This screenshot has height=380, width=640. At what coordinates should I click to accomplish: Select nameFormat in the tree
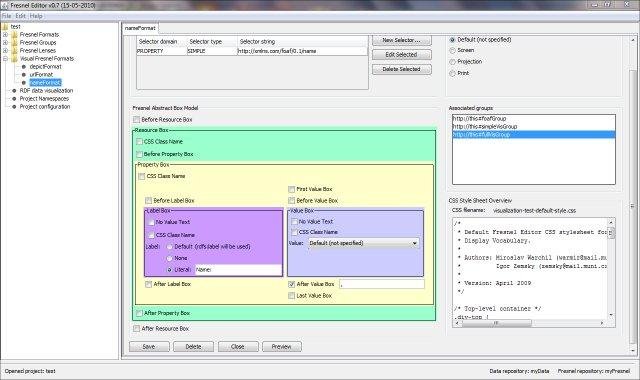click(45, 82)
